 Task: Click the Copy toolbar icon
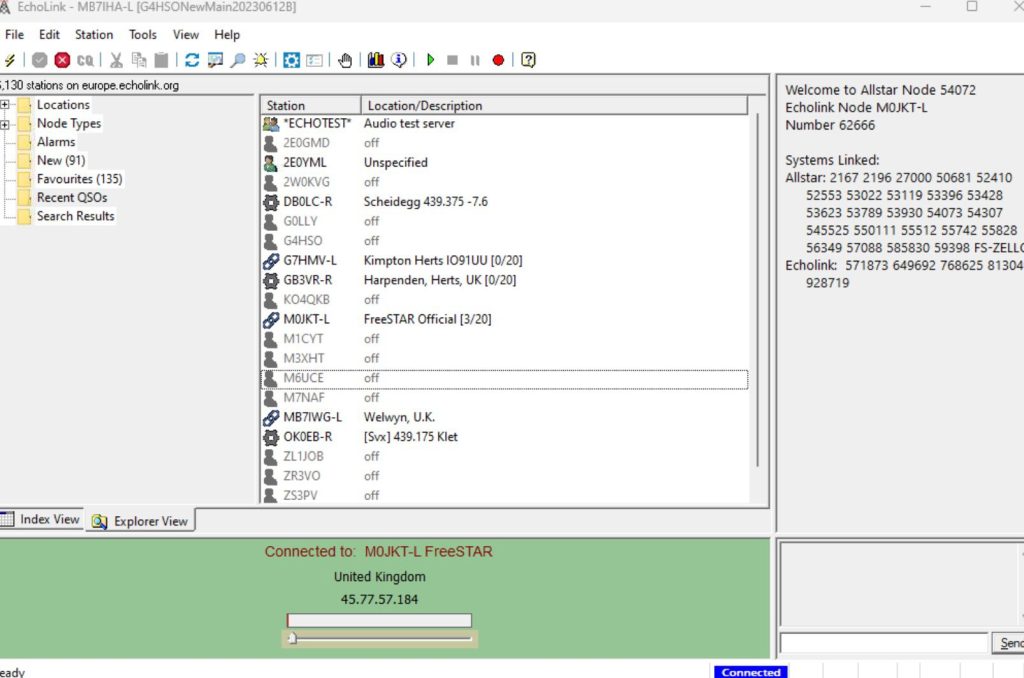[x=139, y=60]
